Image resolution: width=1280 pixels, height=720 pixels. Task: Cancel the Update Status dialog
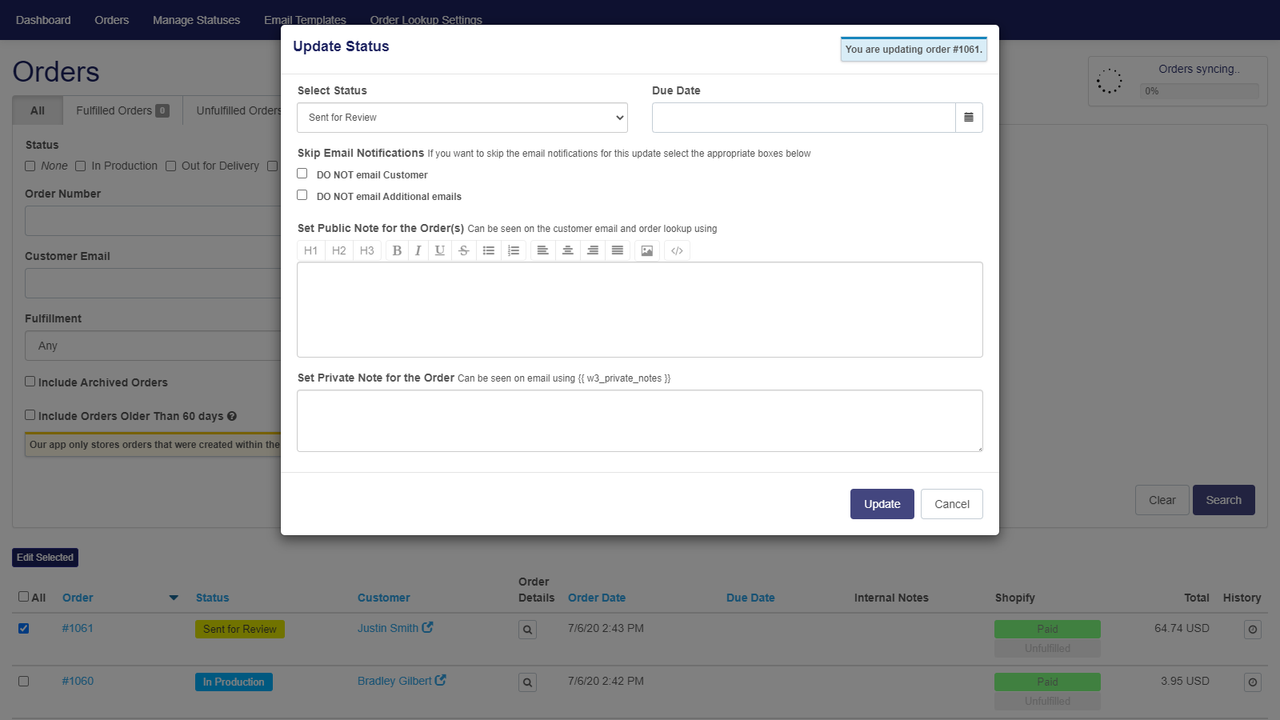click(x=952, y=504)
